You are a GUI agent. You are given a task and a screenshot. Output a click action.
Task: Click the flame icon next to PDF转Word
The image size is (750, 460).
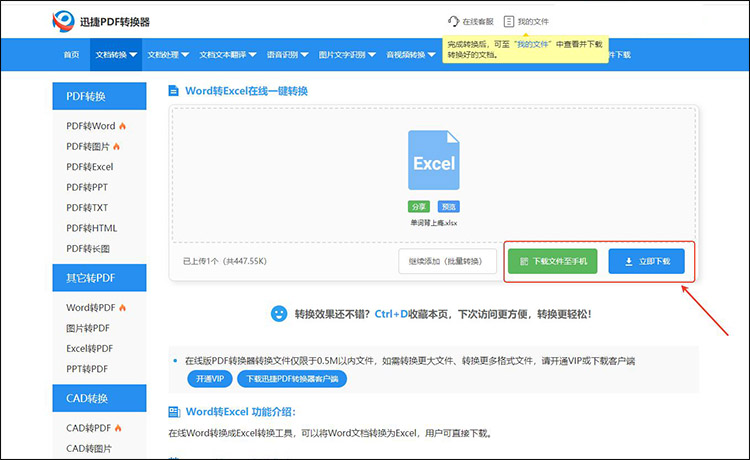coord(122,126)
